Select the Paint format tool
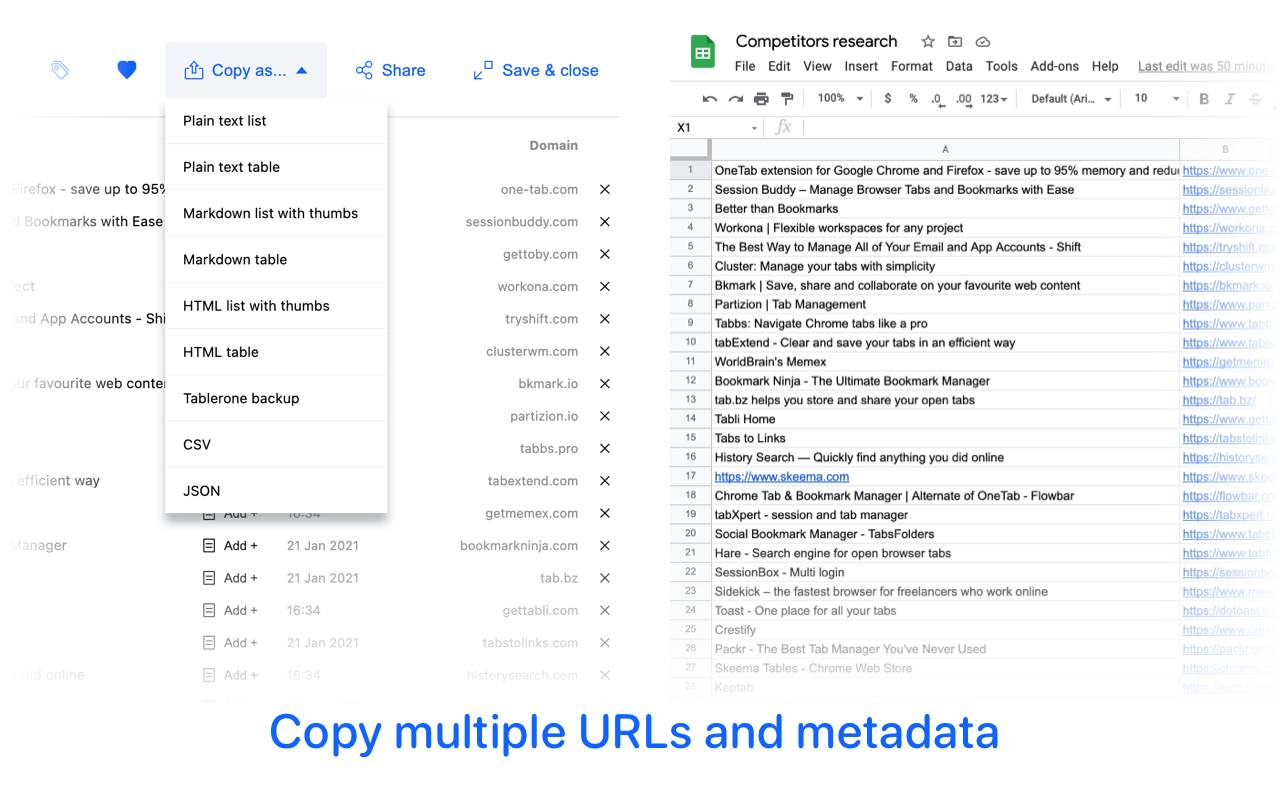Image resolution: width=1280 pixels, height=800 pixels. click(x=787, y=99)
